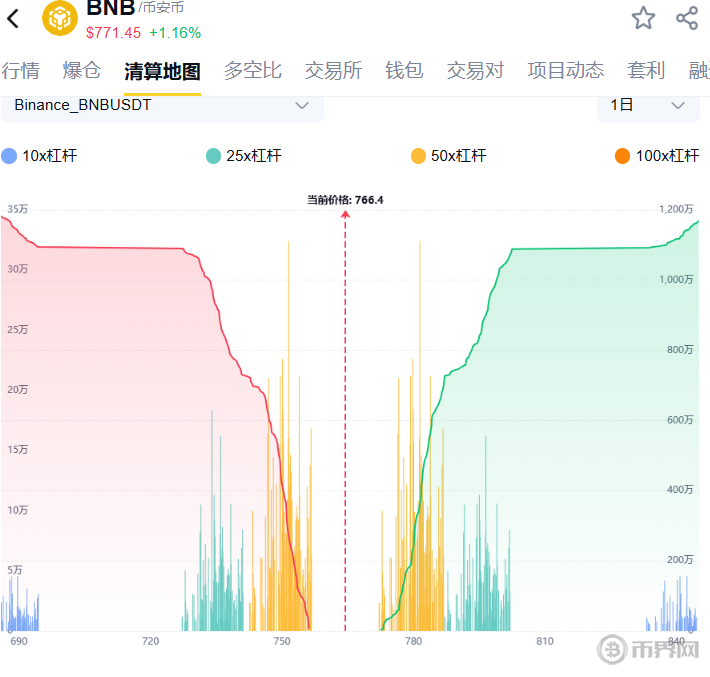Viewport: 710px width, 677px height.
Task: Click the 810 x-axis label
Action: click(x=545, y=641)
